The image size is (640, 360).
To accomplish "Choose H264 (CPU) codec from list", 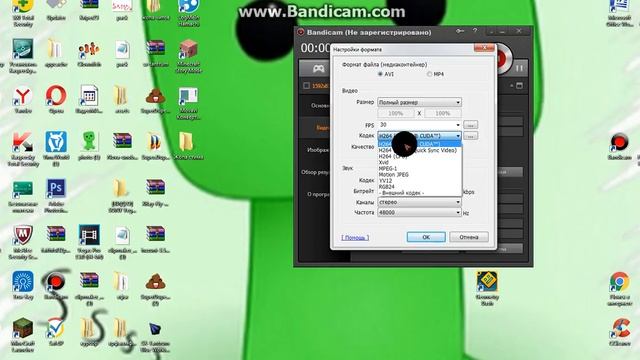I will click(419, 156).
